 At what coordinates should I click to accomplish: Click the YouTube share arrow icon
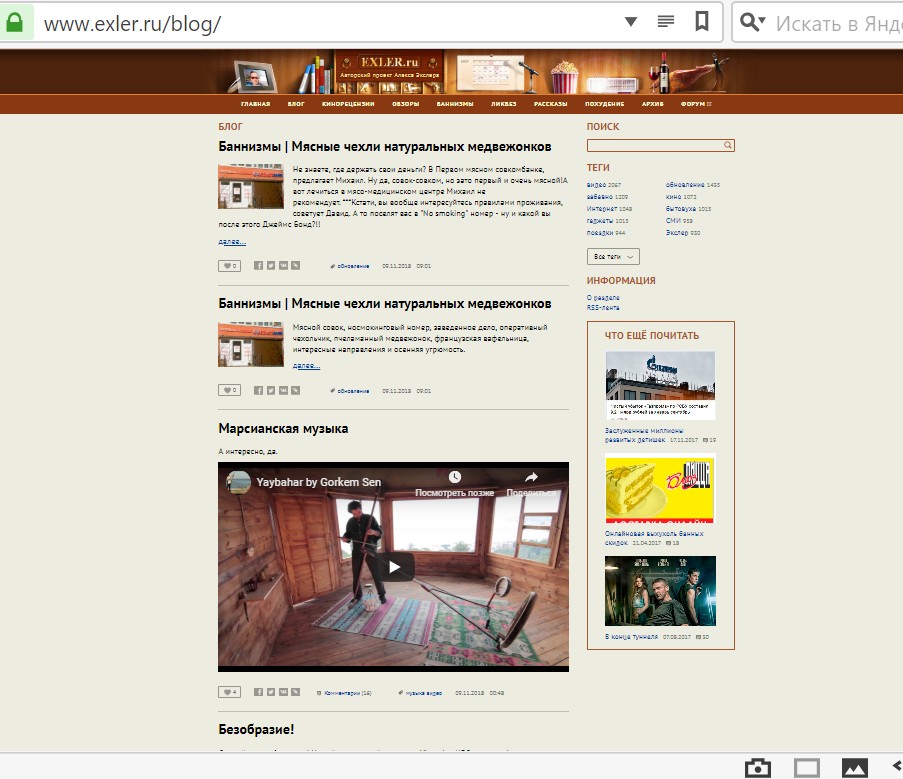(532, 478)
